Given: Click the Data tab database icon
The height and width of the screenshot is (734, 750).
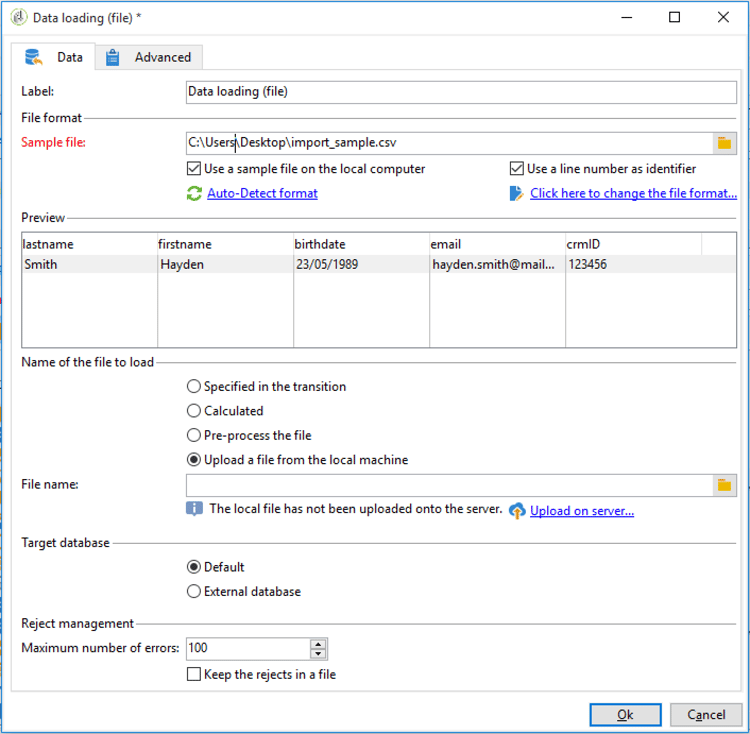Looking at the screenshot, I should (x=33, y=57).
